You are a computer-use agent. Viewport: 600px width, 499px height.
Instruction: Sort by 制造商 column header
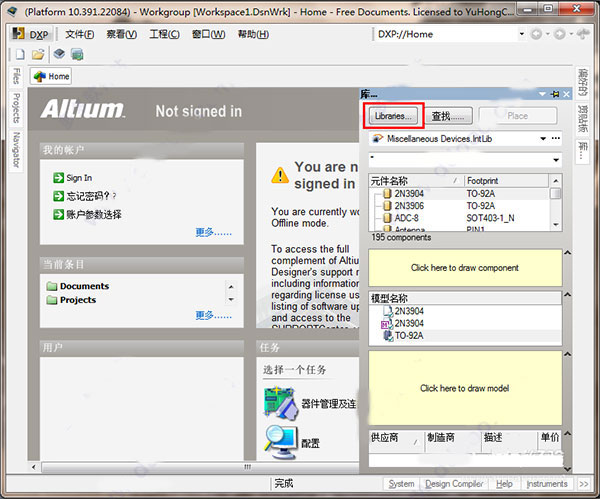[x=452, y=437]
